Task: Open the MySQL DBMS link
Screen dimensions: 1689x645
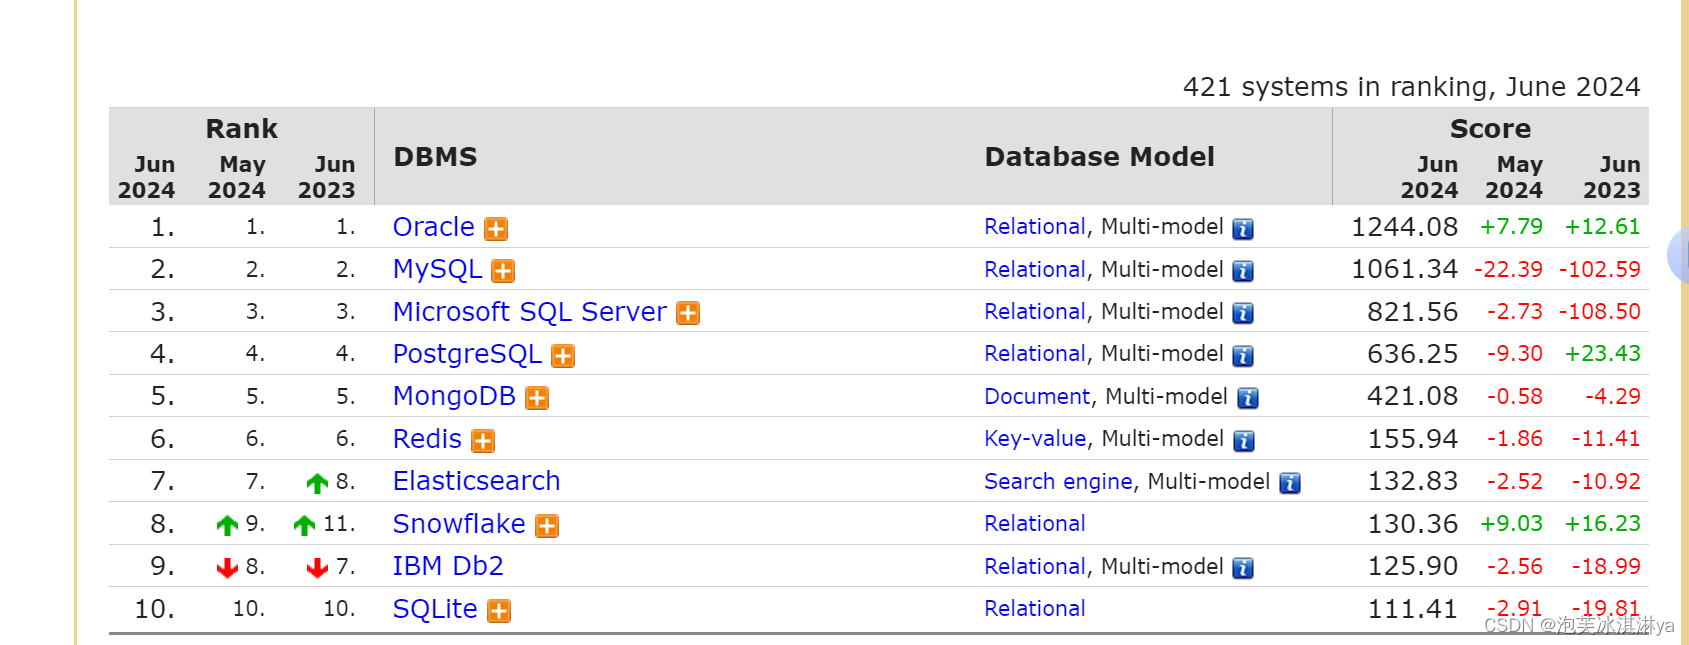Action: click(437, 269)
